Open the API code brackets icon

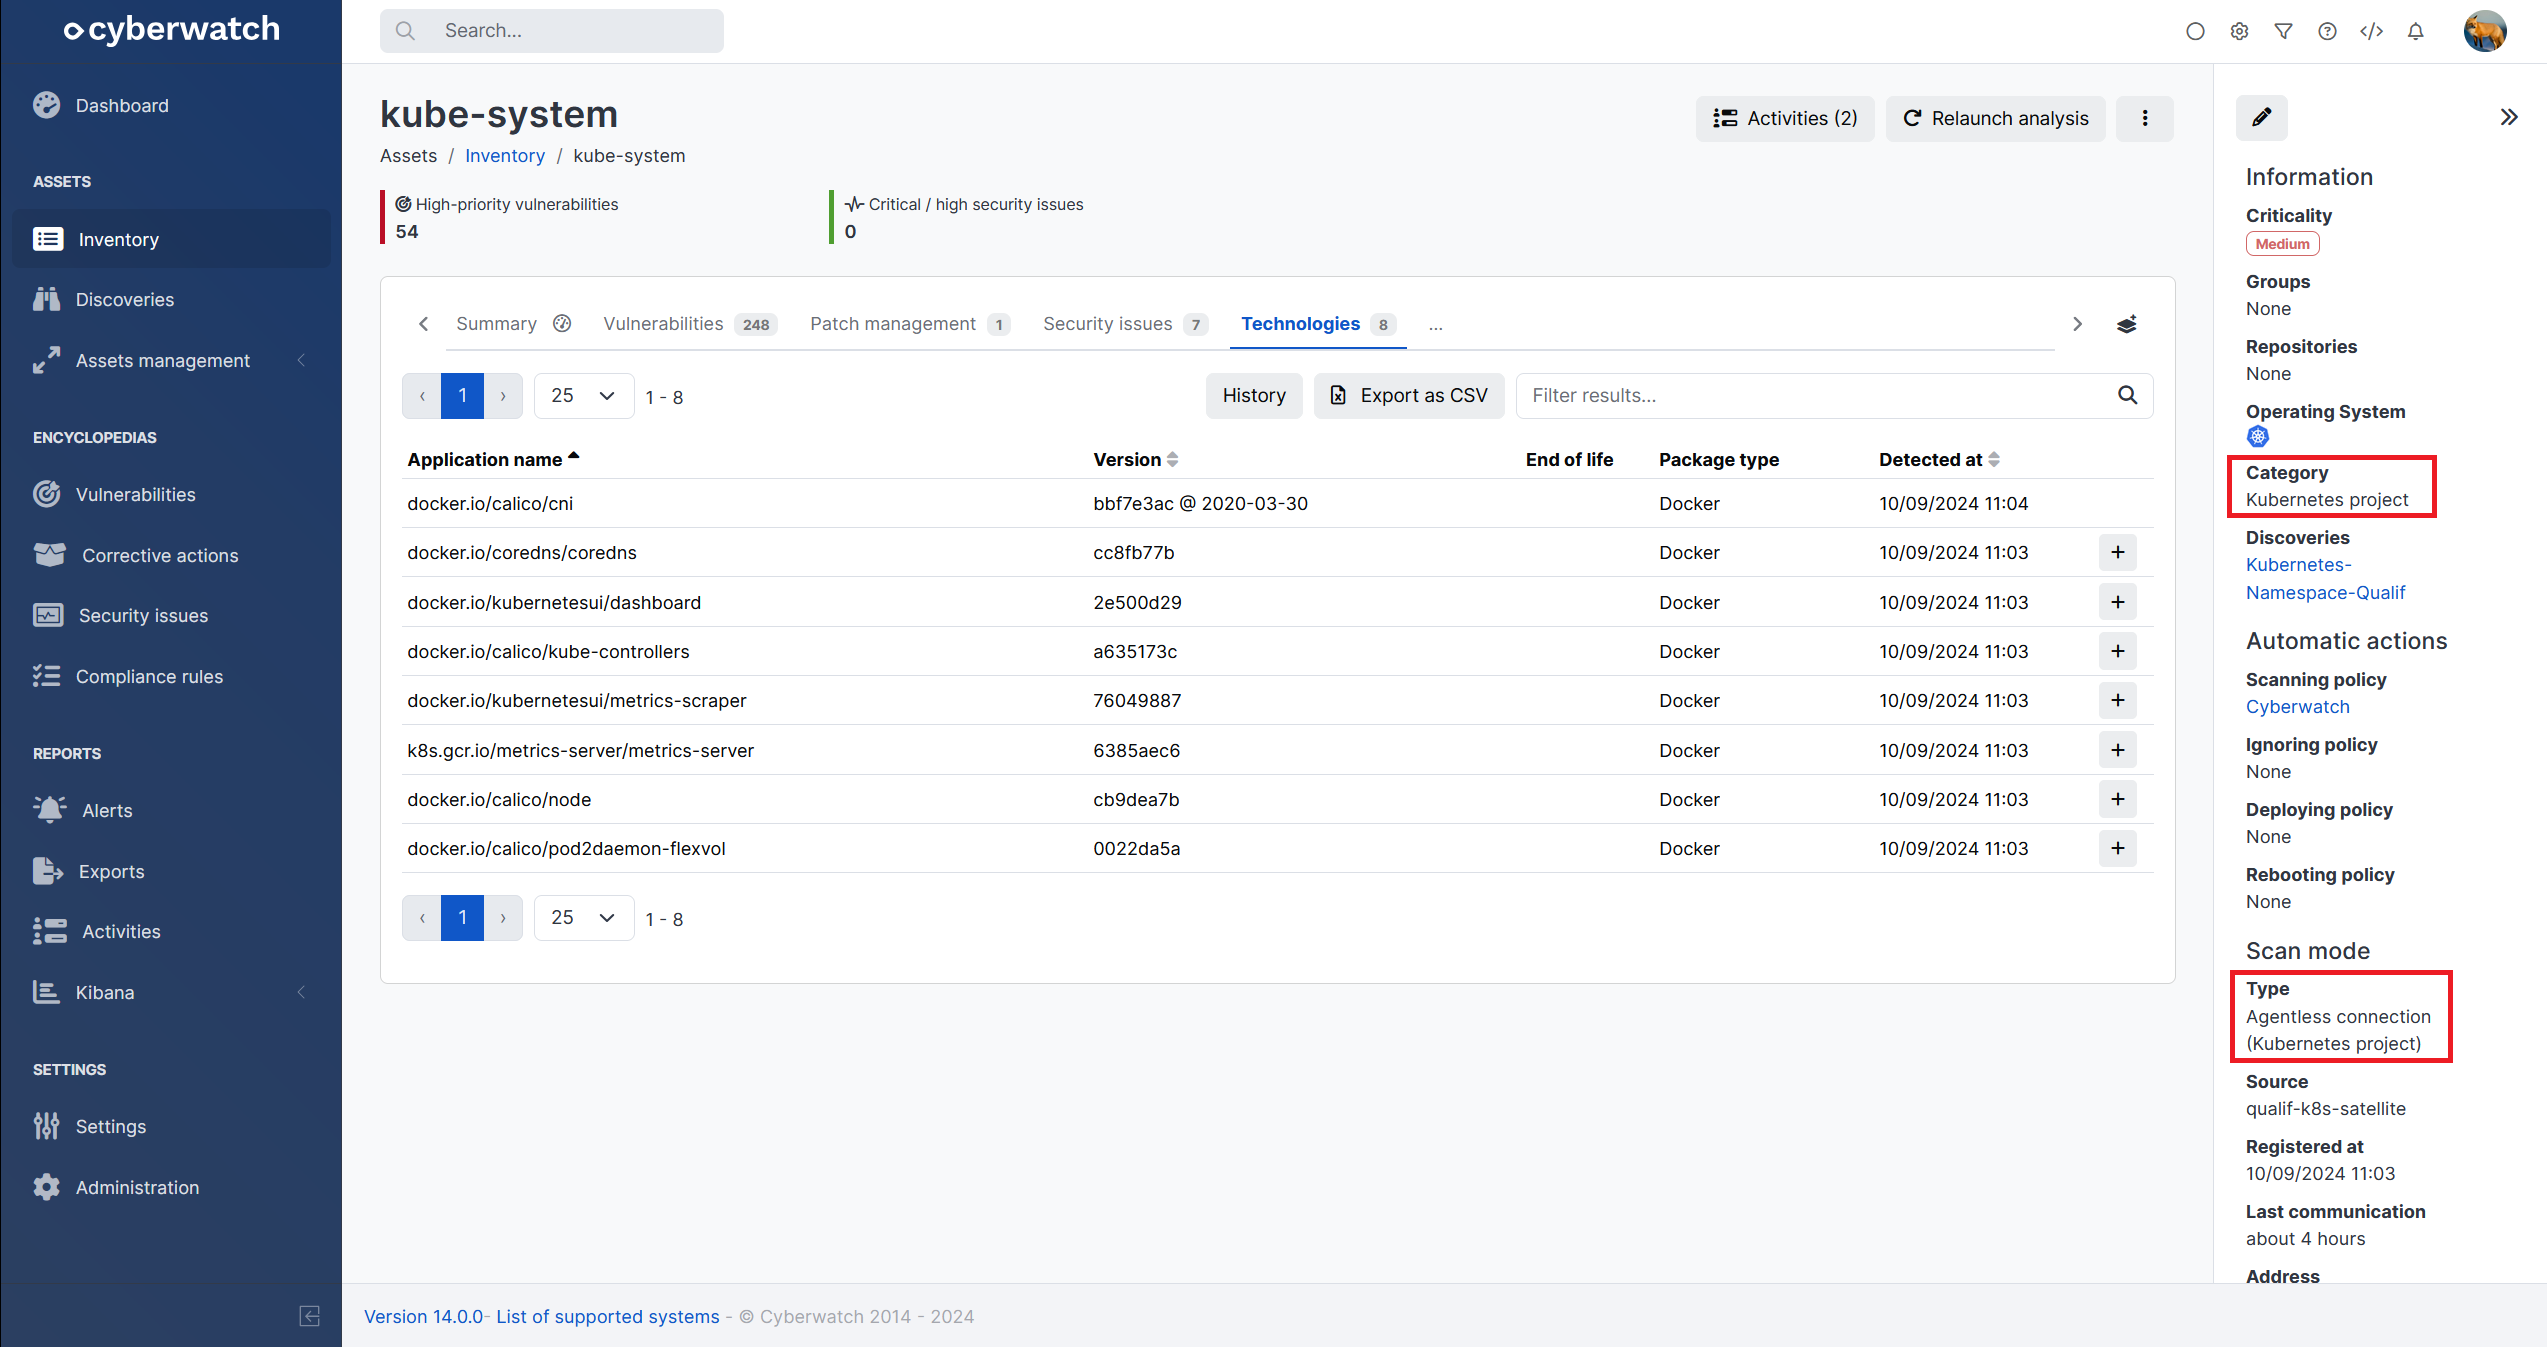pos(2371,31)
